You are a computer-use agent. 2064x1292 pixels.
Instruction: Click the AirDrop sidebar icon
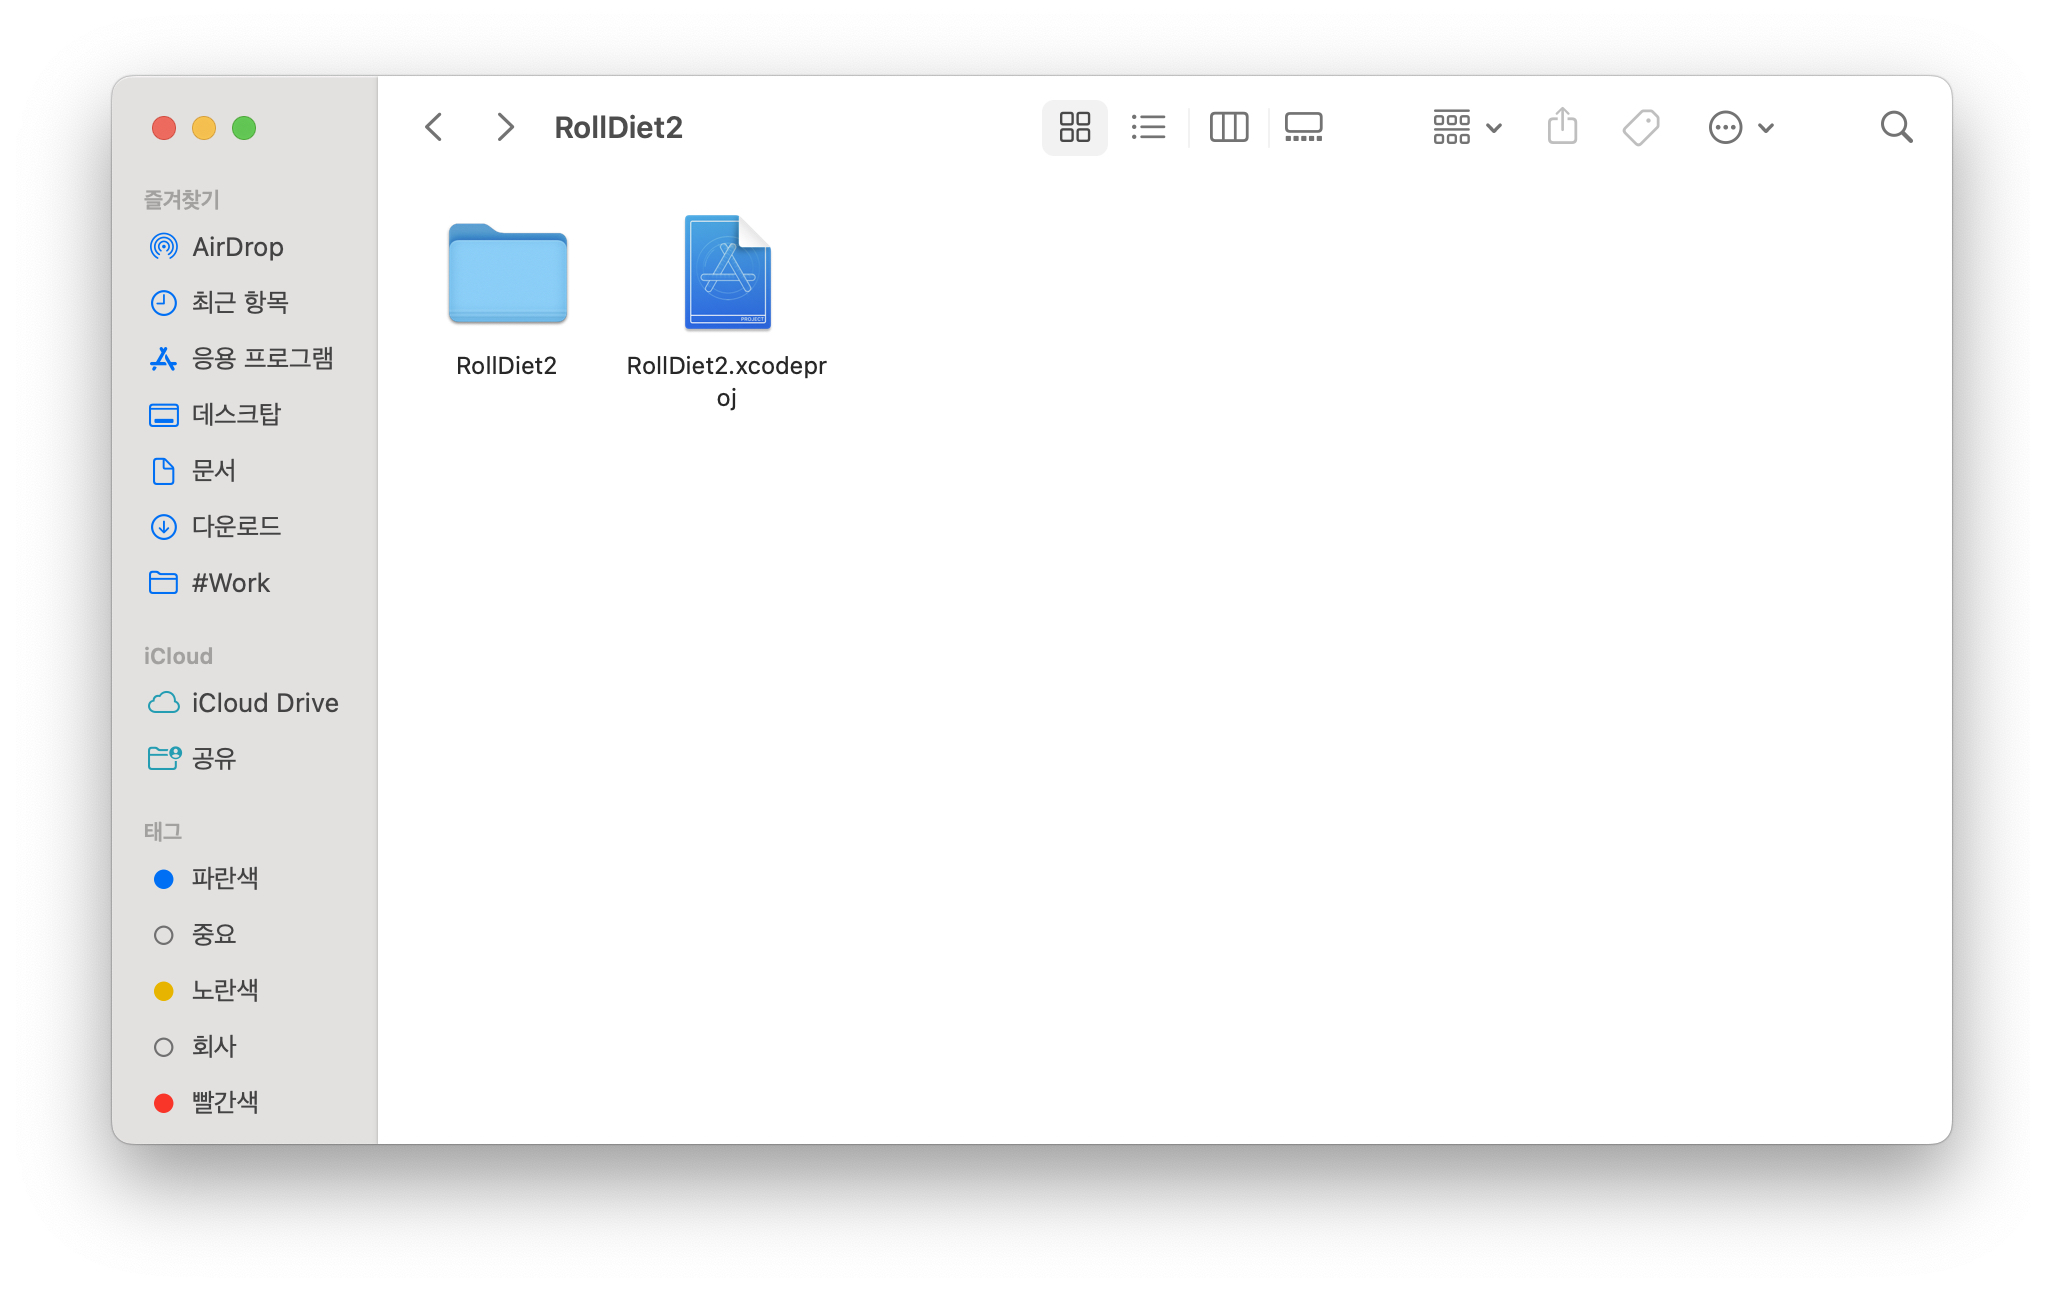pyautogui.click(x=163, y=246)
